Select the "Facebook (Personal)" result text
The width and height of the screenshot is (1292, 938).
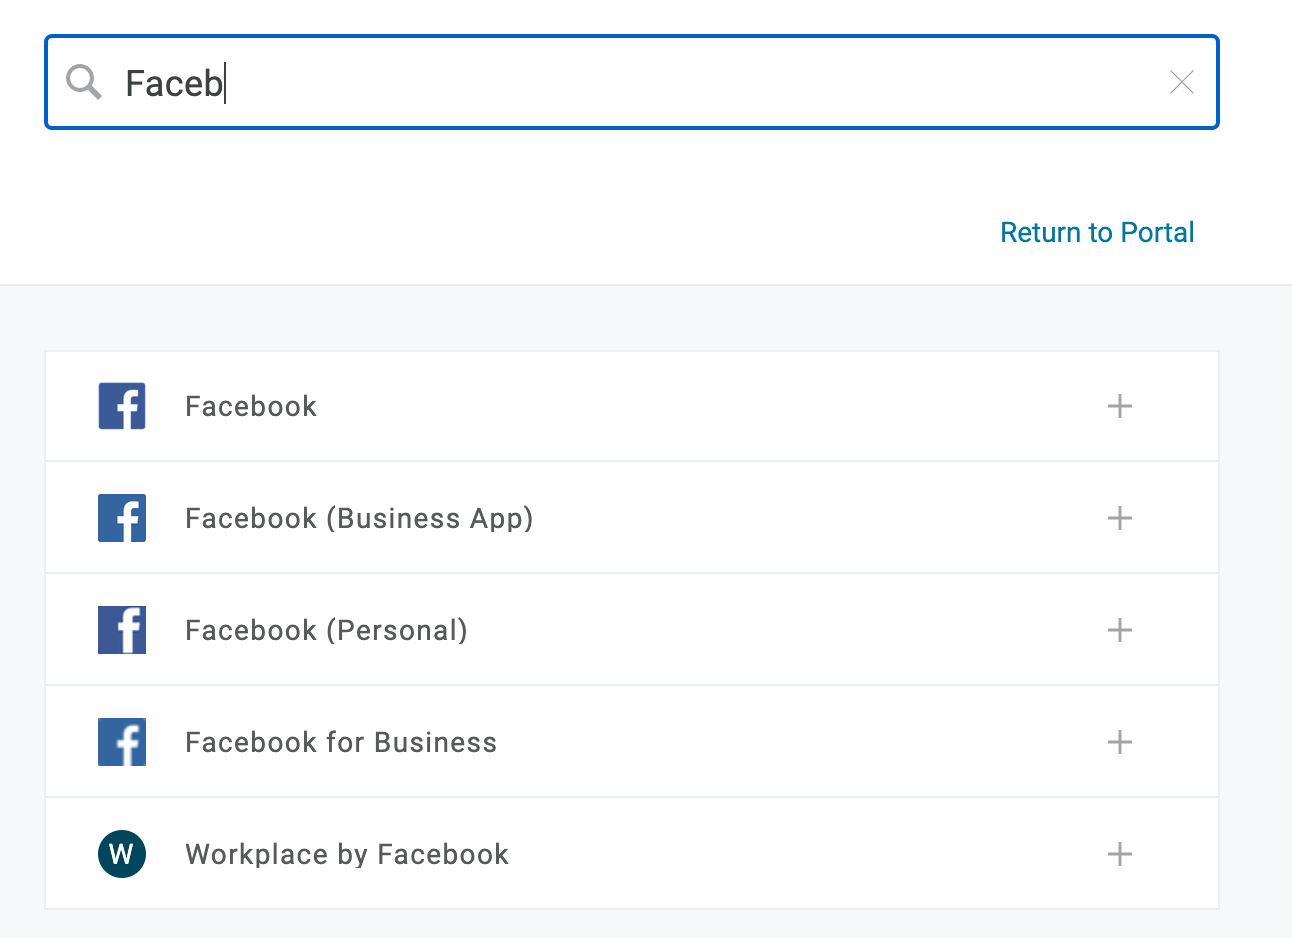tap(326, 630)
